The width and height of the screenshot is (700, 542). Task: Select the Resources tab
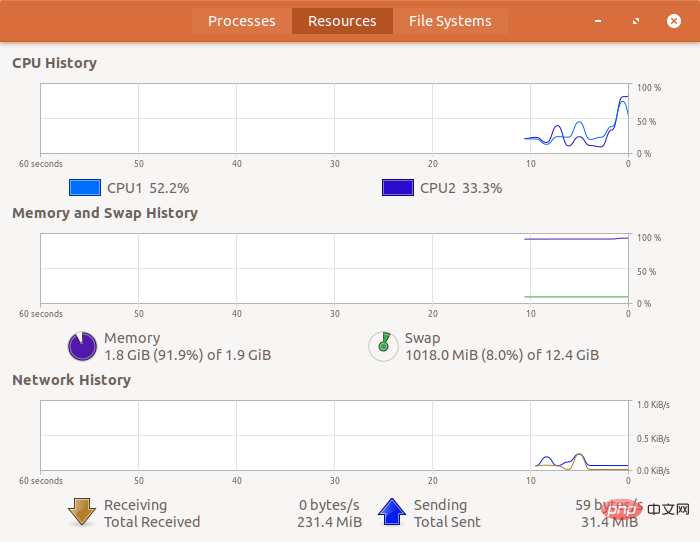click(342, 21)
